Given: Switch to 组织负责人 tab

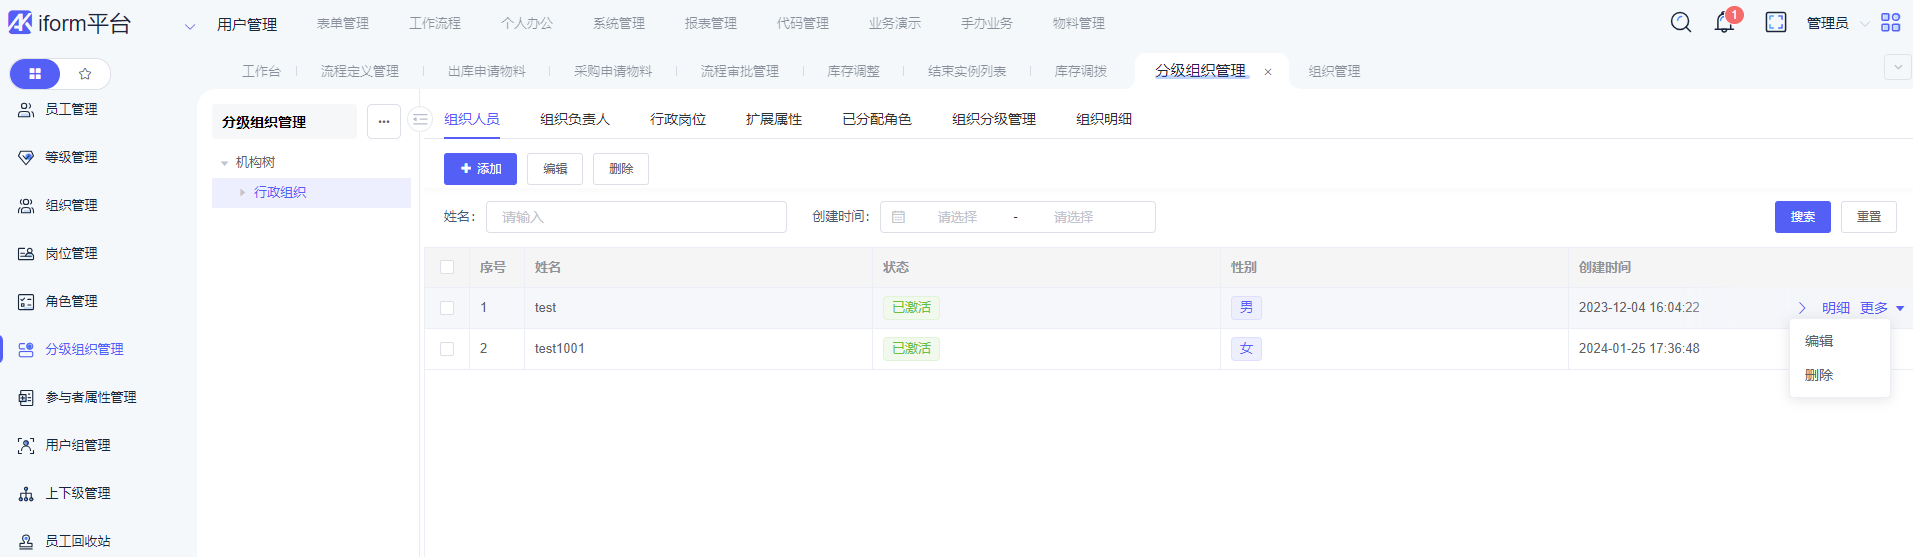Looking at the screenshot, I should [x=574, y=119].
